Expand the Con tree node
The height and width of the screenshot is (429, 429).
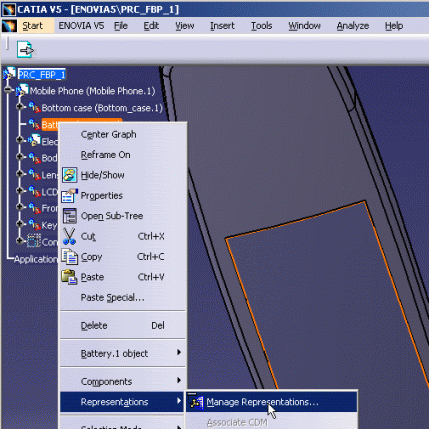(x=20, y=241)
